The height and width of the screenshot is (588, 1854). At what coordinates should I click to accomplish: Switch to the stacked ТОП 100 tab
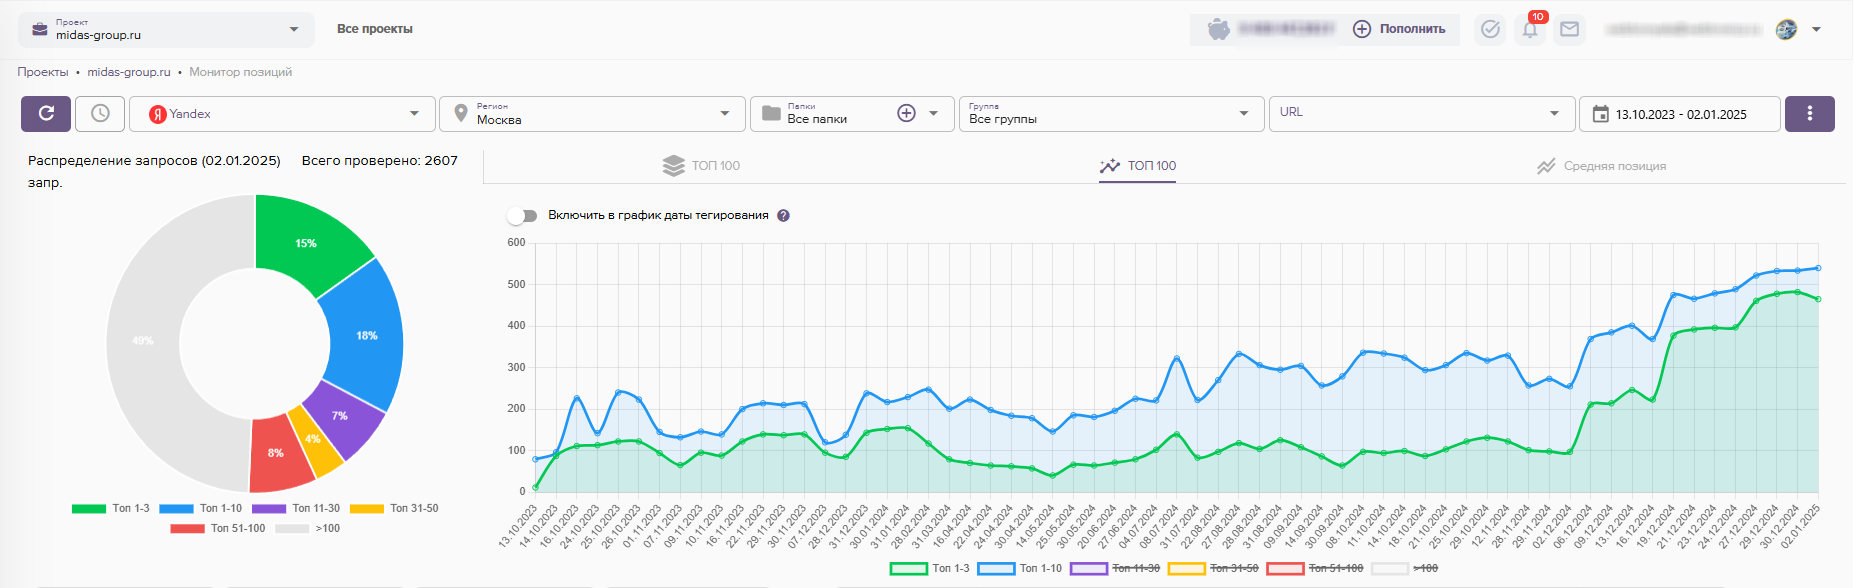702,166
